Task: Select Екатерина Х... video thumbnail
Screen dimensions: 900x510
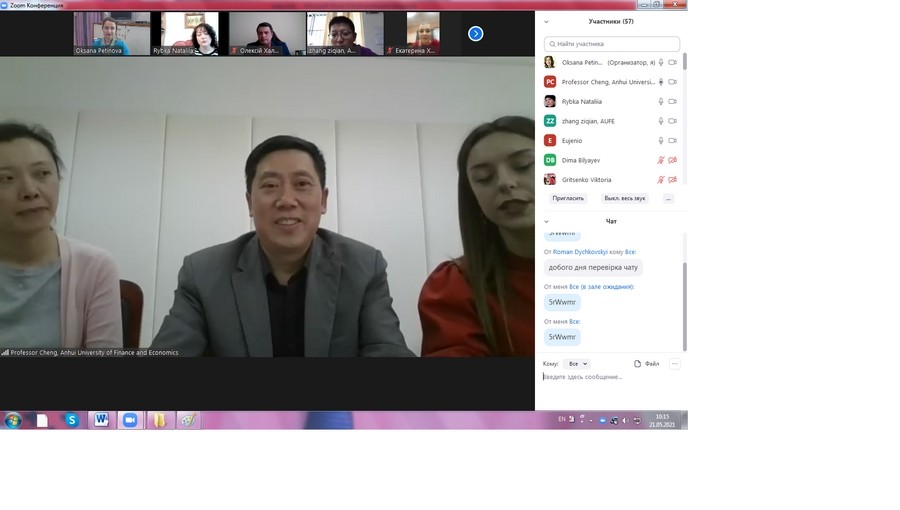Action: point(422,34)
